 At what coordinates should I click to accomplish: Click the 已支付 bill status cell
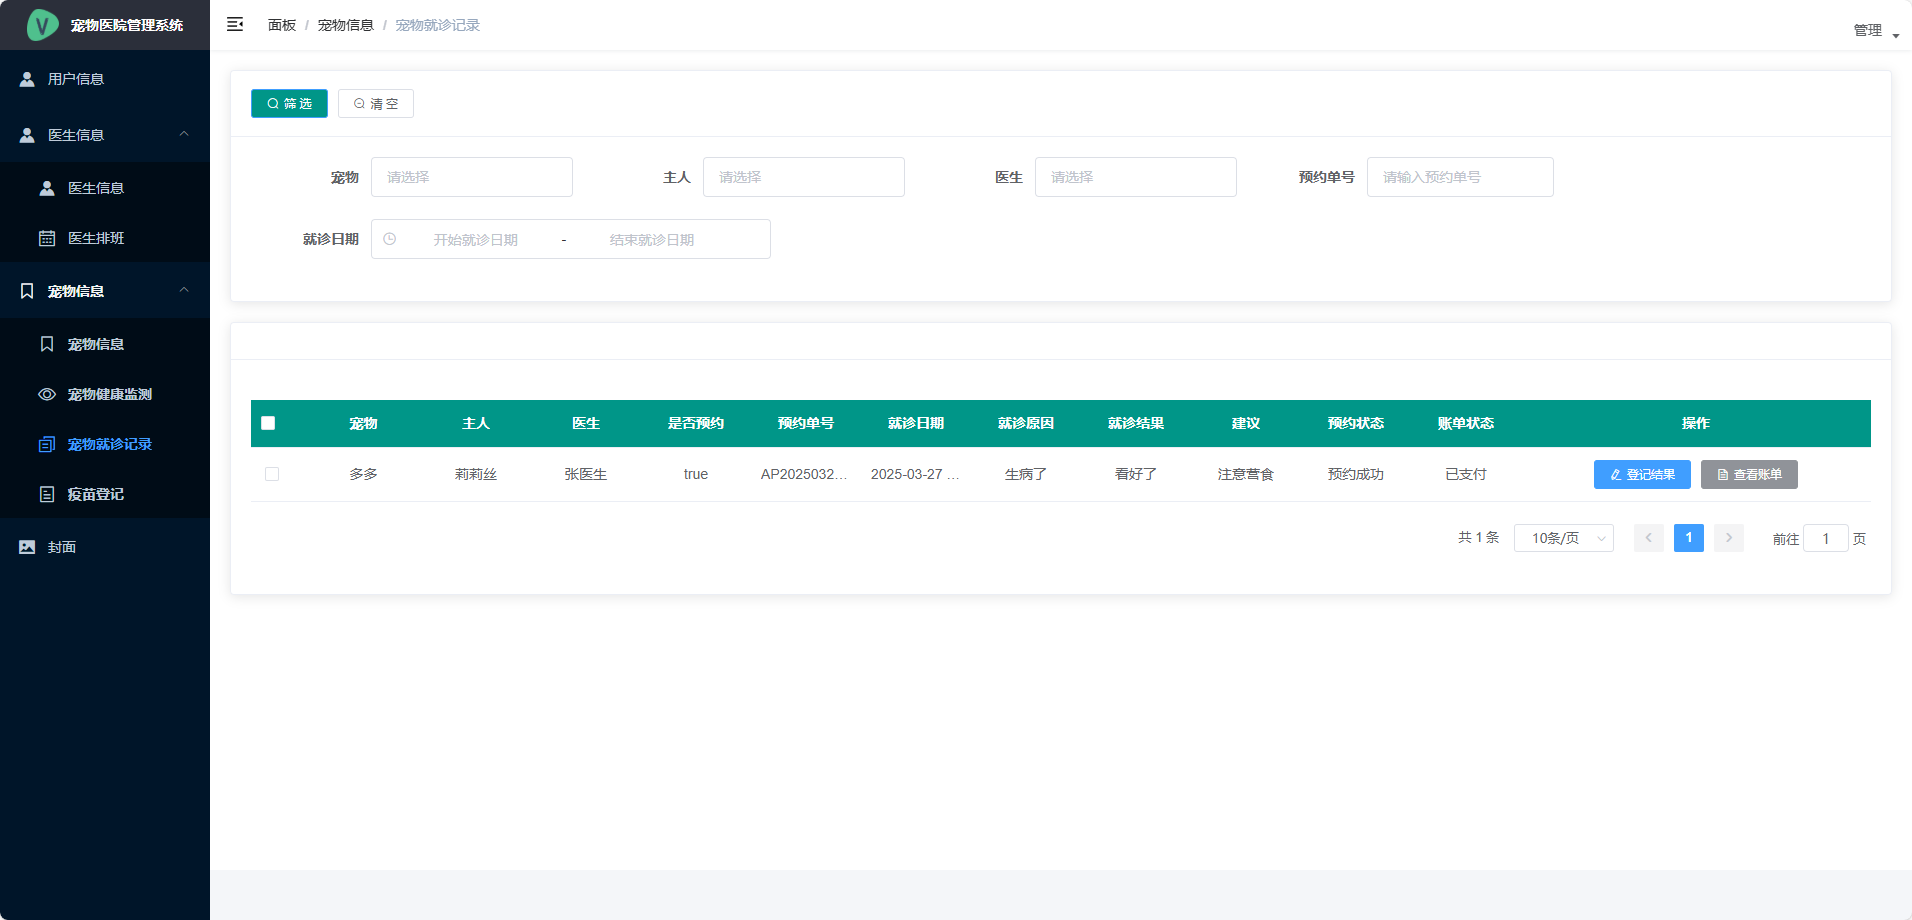[x=1466, y=474]
